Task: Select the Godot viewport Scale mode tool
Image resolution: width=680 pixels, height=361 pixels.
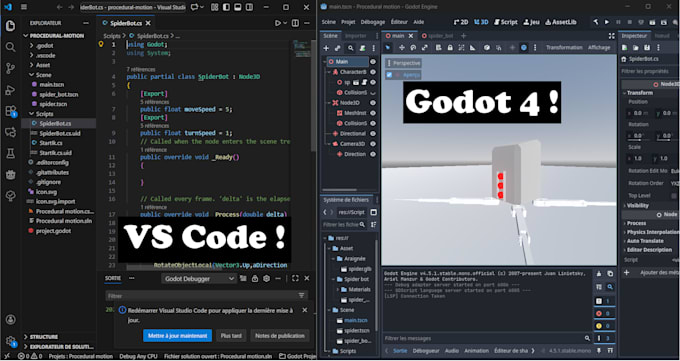Action: click(x=425, y=48)
